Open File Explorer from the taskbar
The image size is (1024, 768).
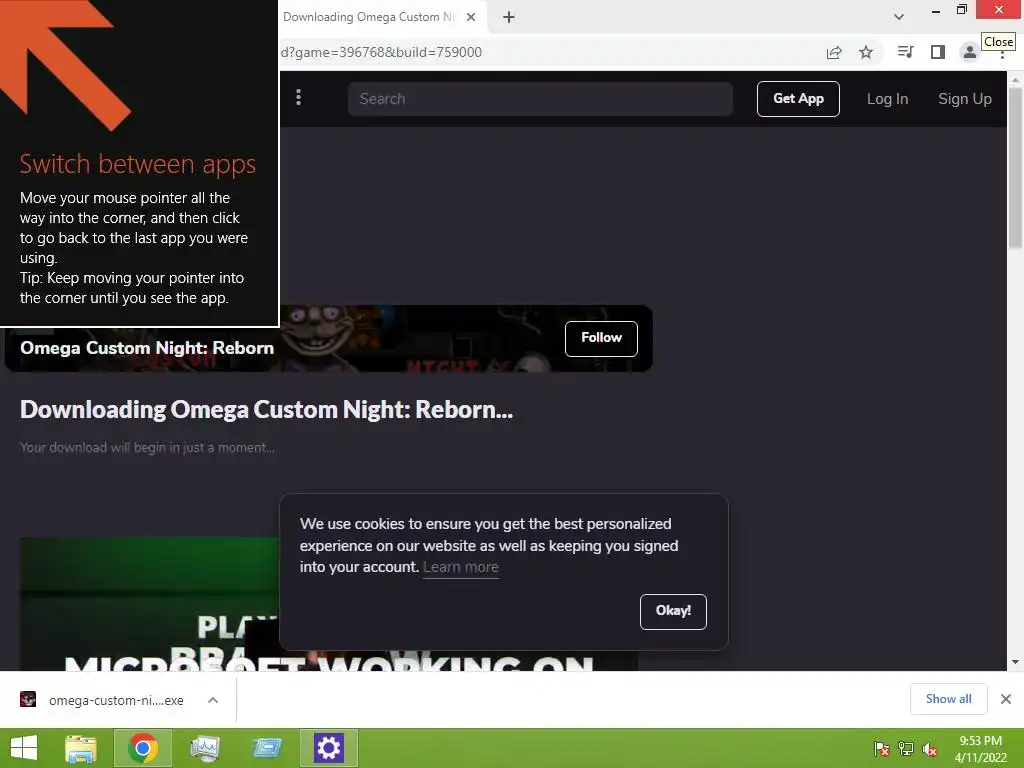tap(81, 748)
